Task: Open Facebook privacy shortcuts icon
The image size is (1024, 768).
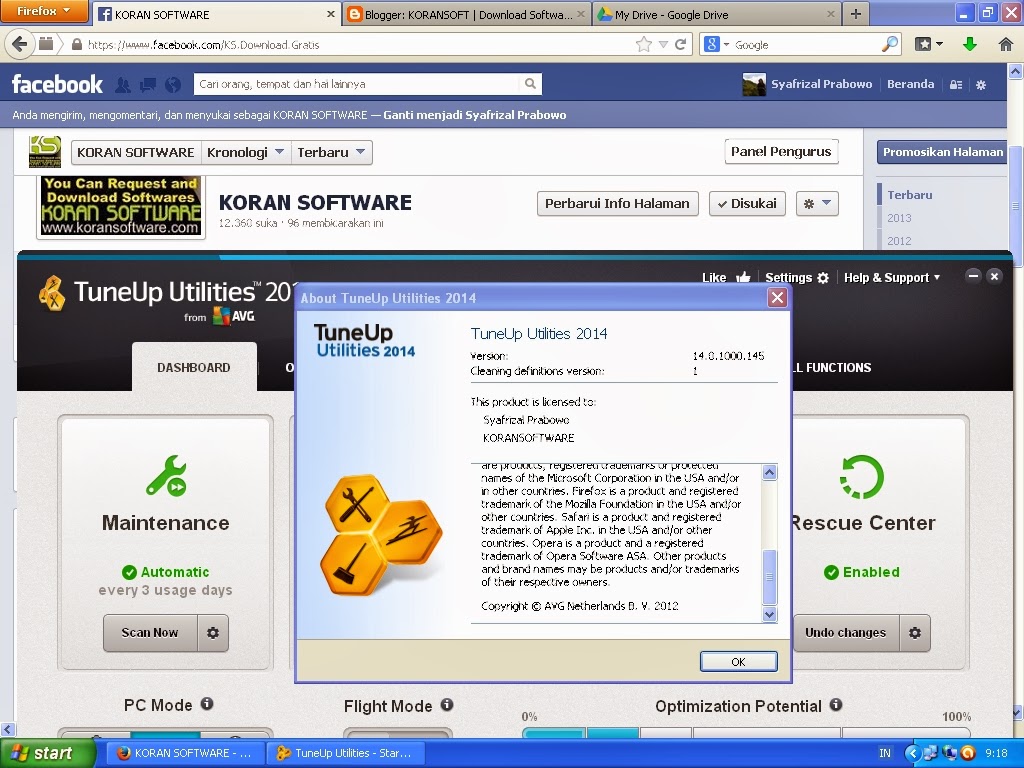Action: pos(956,84)
